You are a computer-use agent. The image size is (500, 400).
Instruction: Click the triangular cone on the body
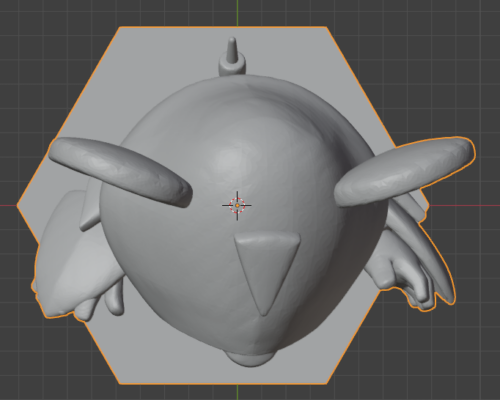click(268, 273)
